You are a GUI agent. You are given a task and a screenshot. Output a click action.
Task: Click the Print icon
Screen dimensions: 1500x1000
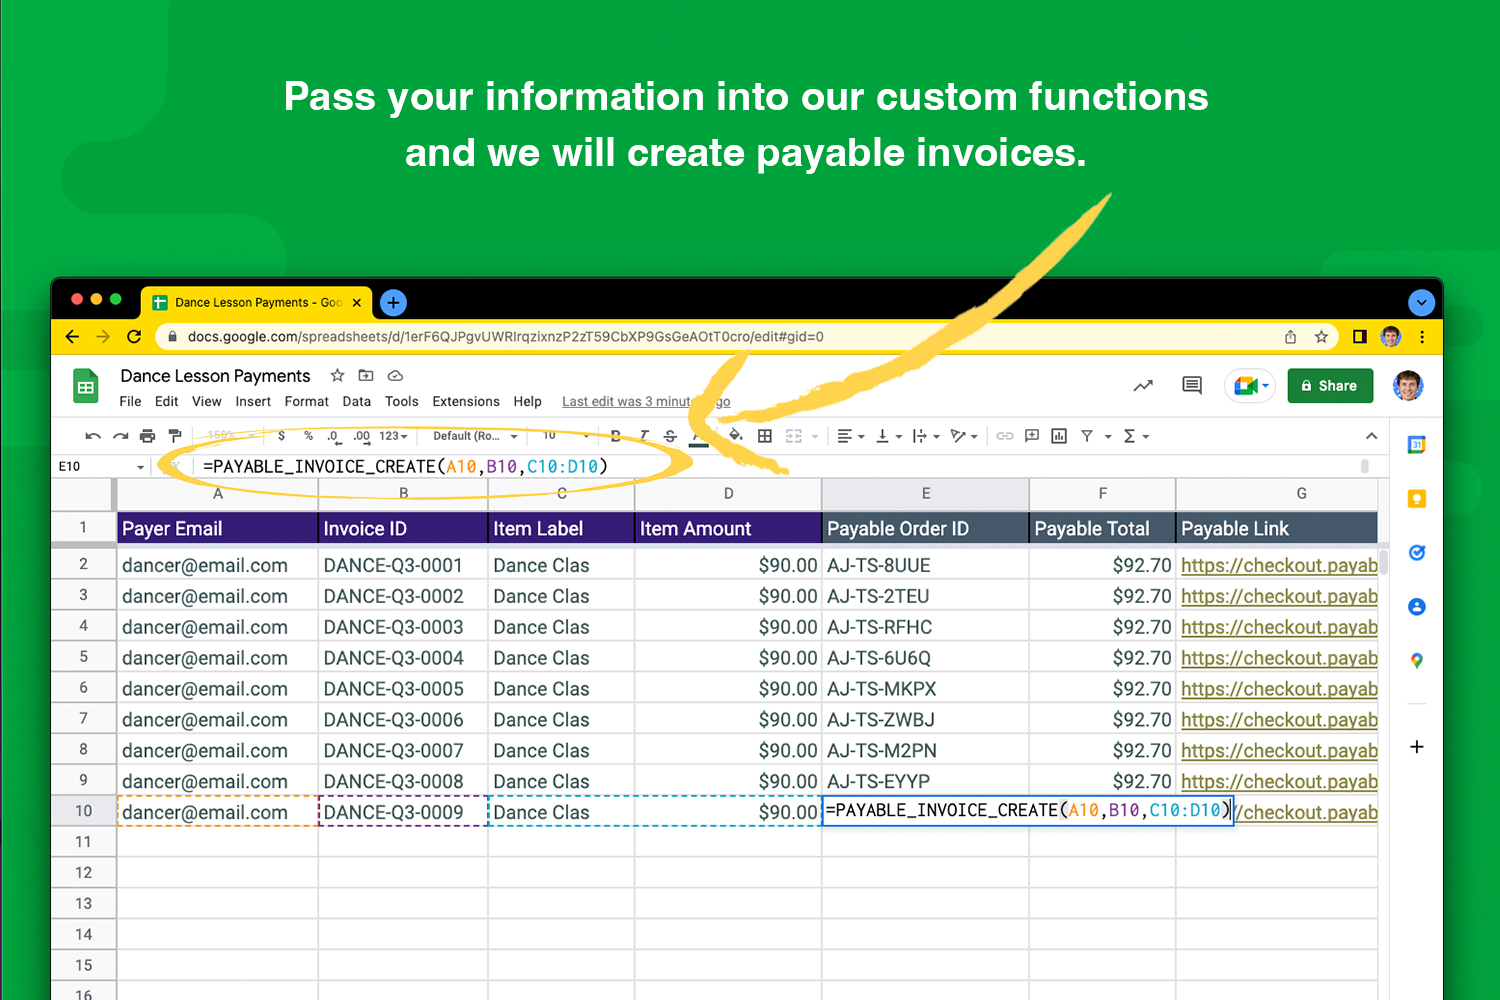pos(147,436)
